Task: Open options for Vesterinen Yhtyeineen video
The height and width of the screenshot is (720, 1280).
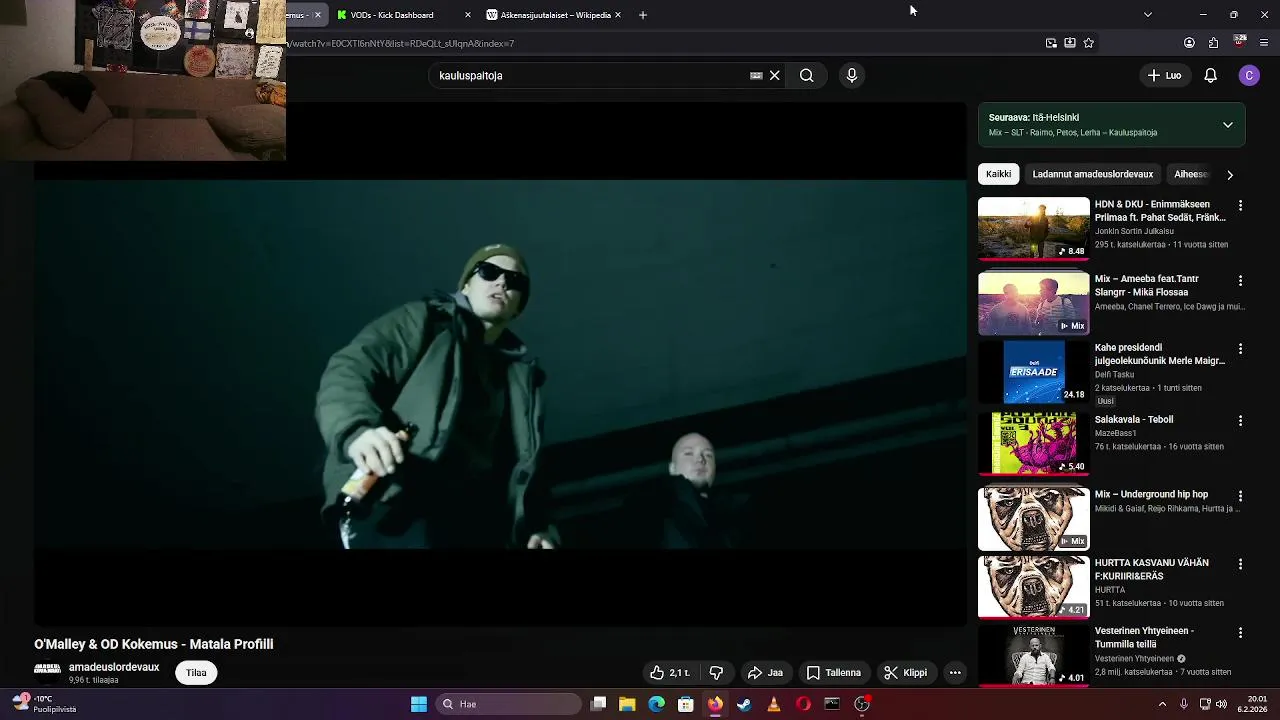Action: 1240,633
